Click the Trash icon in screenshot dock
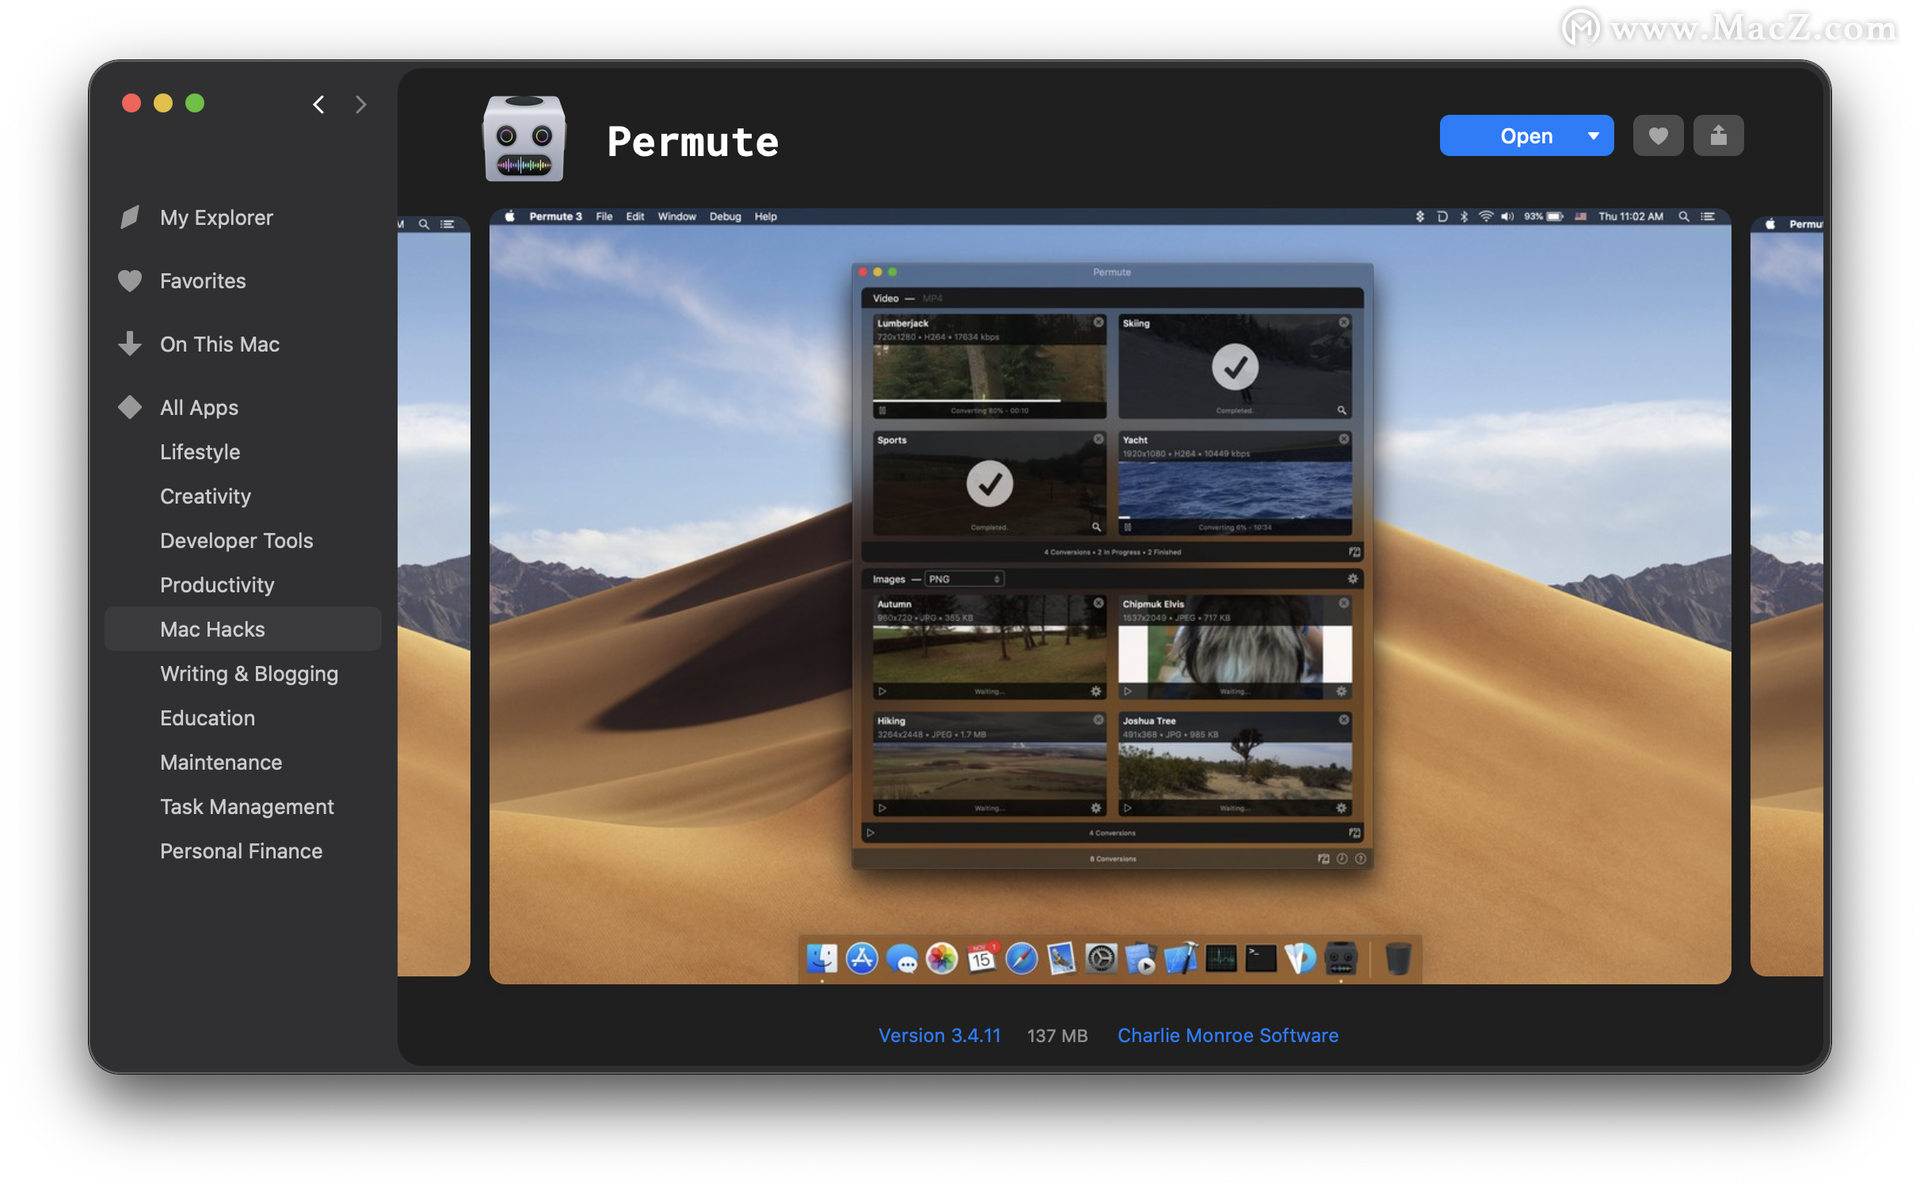The width and height of the screenshot is (1920, 1191). [x=1398, y=958]
